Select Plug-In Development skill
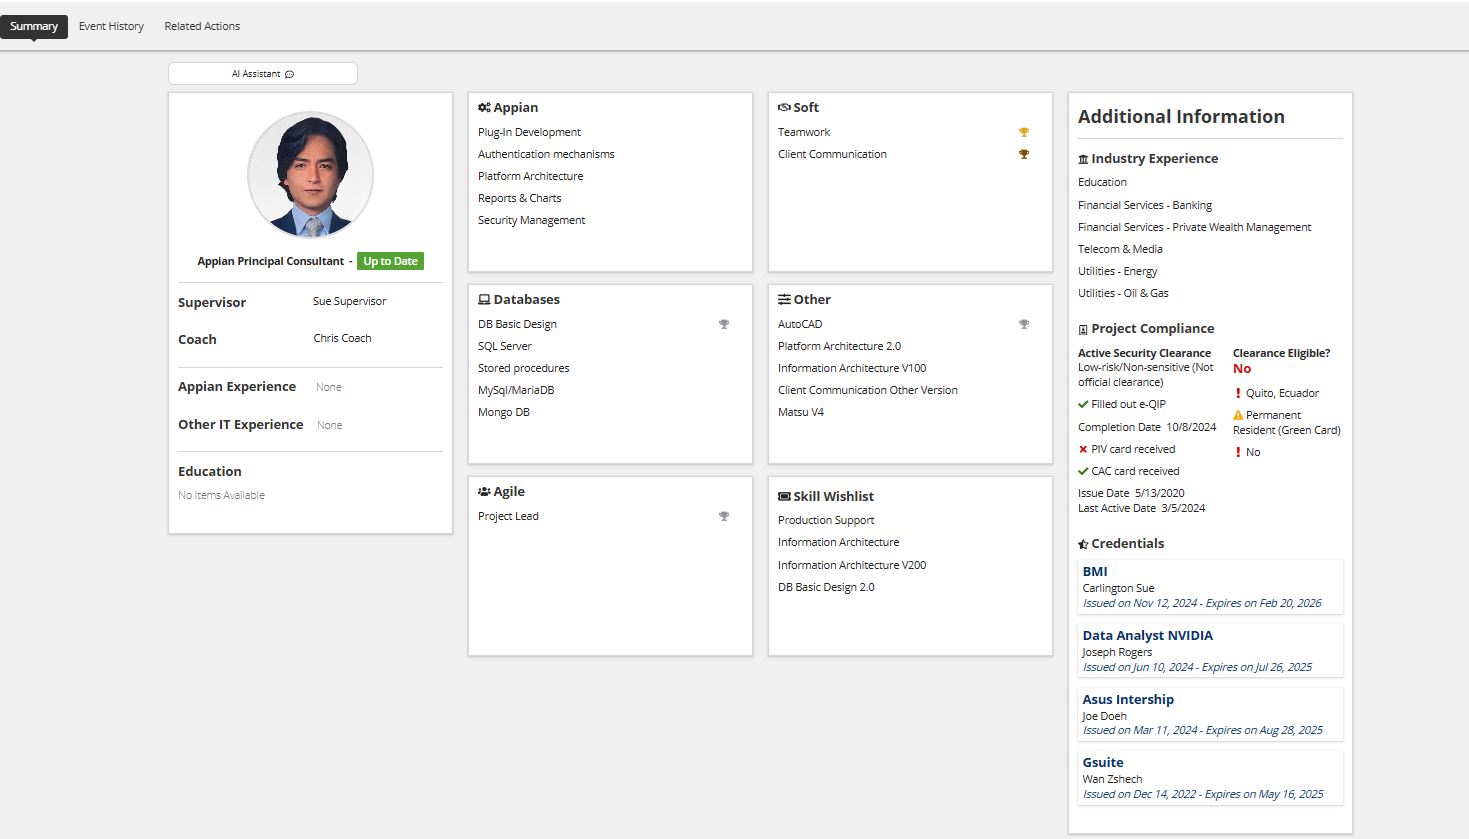This screenshot has width=1469, height=839. pyautogui.click(x=529, y=132)
